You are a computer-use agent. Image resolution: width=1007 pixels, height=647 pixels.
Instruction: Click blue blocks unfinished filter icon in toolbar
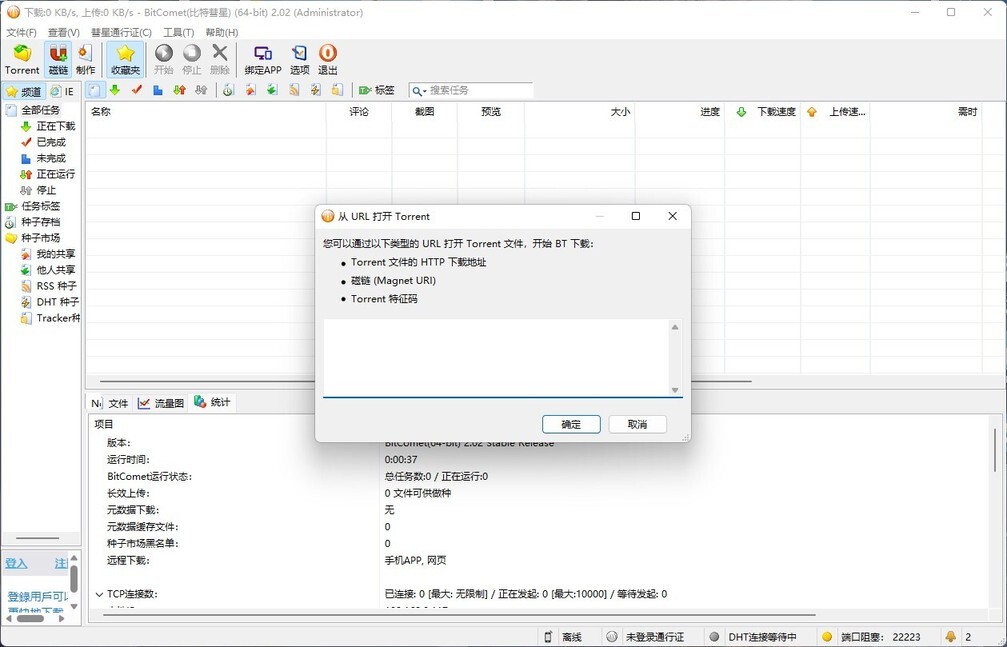coord(158,91)
